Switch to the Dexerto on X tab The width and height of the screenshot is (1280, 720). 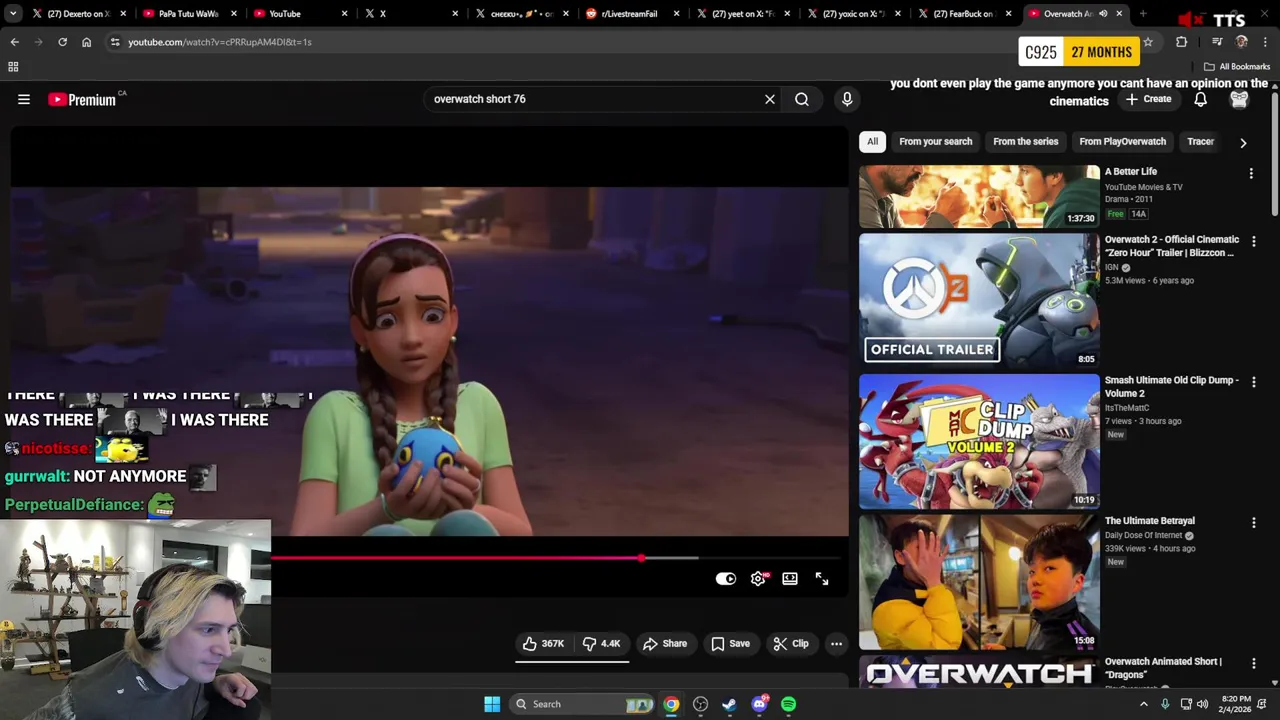point(79,14)
